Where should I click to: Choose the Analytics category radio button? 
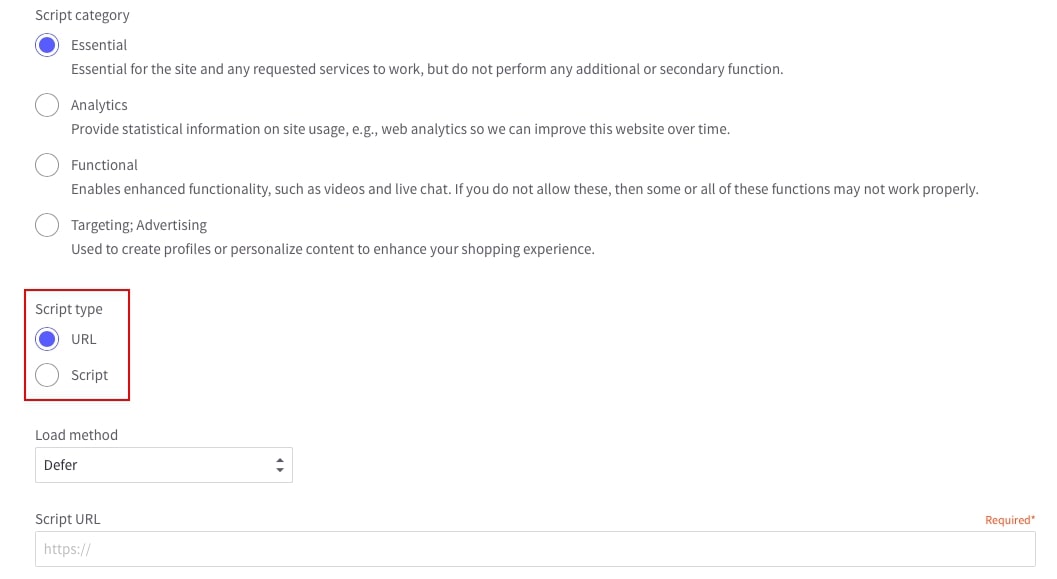click(x=47, y=105)
